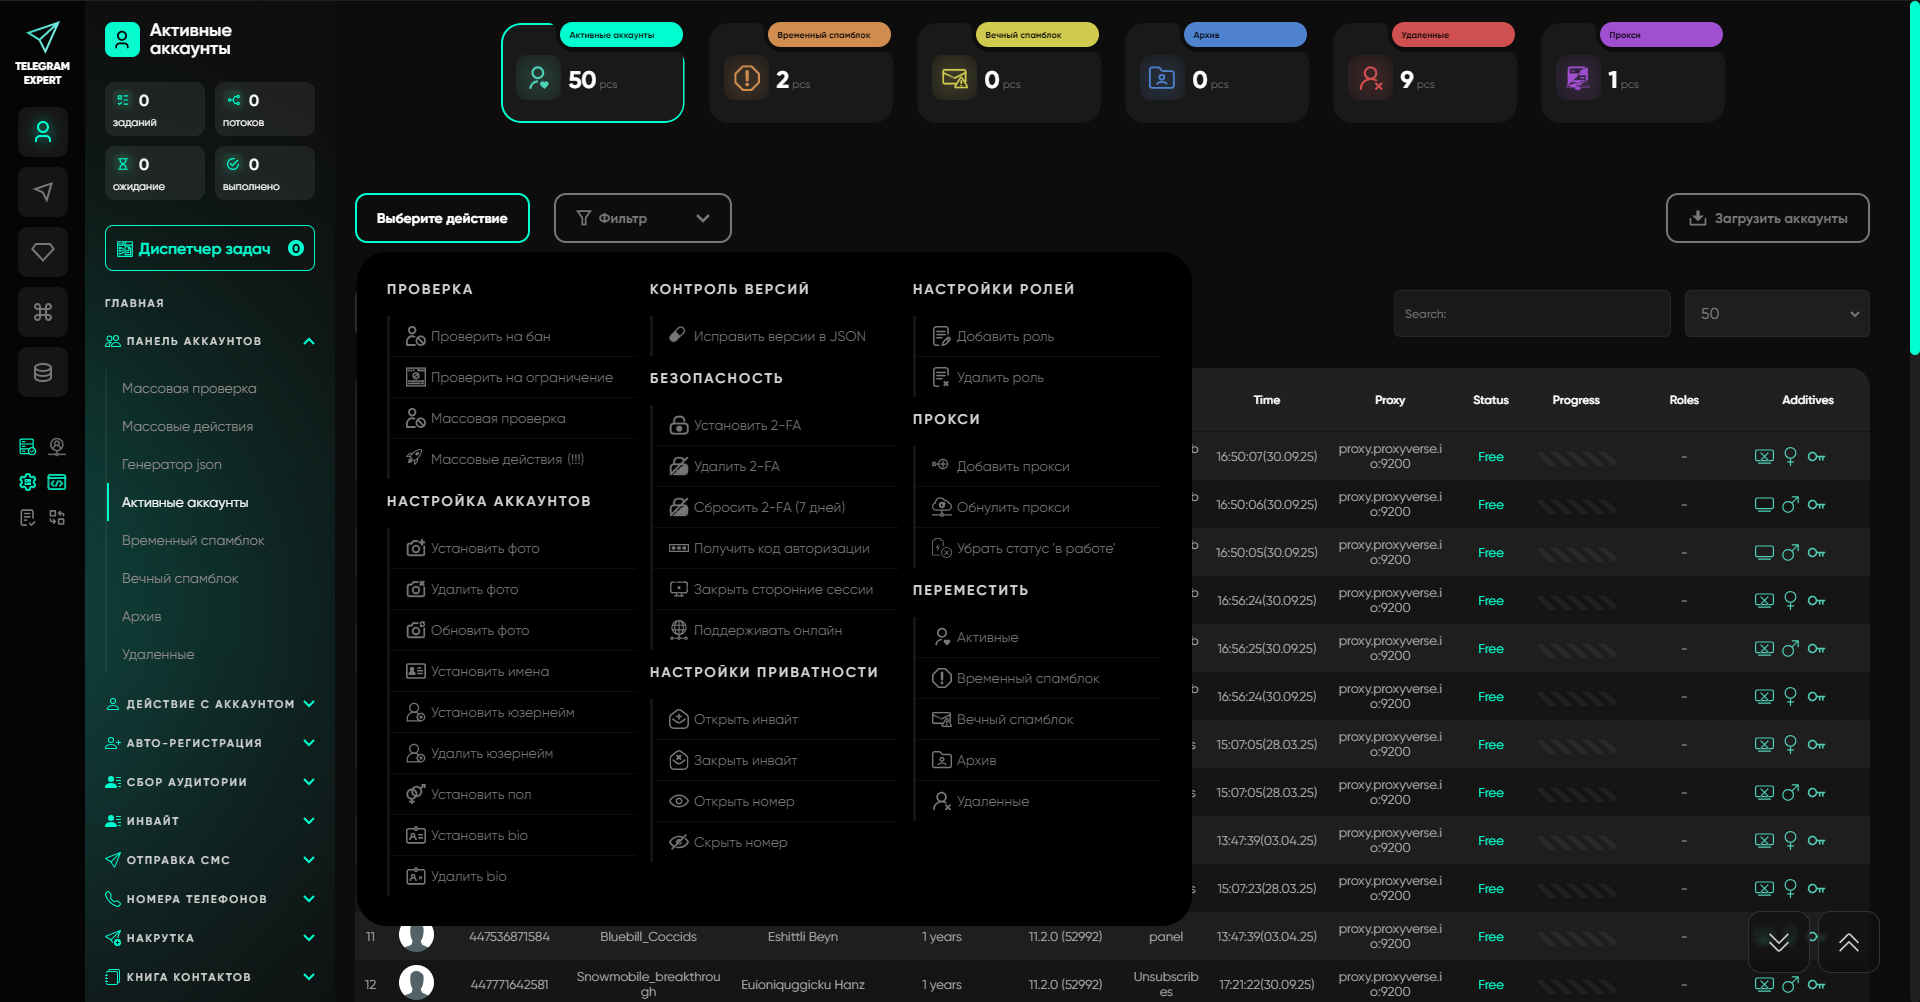
Task: Expand the Сбор аудитории sidebar section
Action: (x=309, y=782)
